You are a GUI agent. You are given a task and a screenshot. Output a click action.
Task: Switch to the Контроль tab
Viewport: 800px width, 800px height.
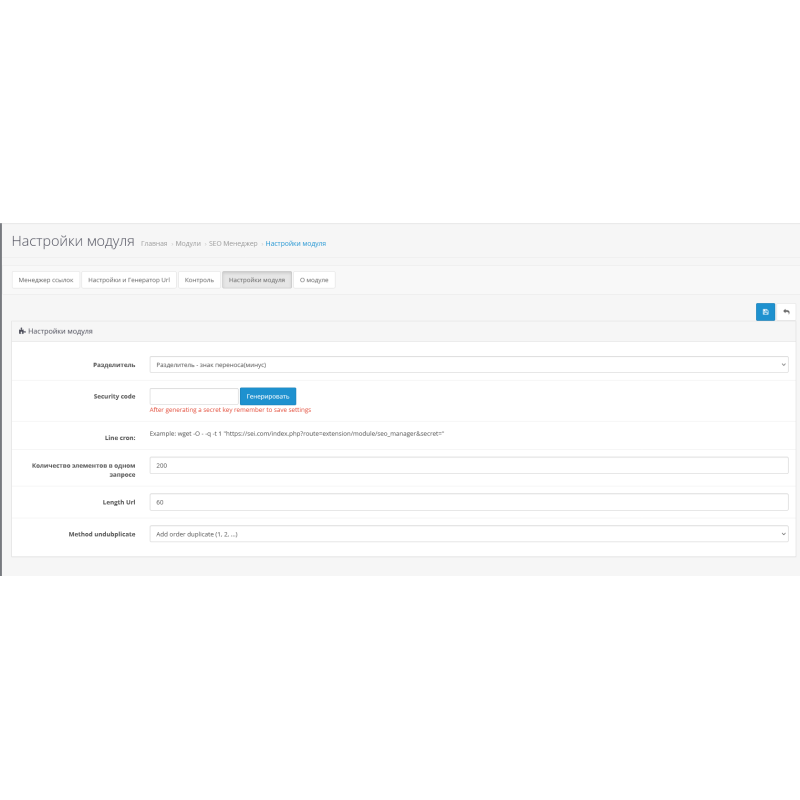[198, 280]
